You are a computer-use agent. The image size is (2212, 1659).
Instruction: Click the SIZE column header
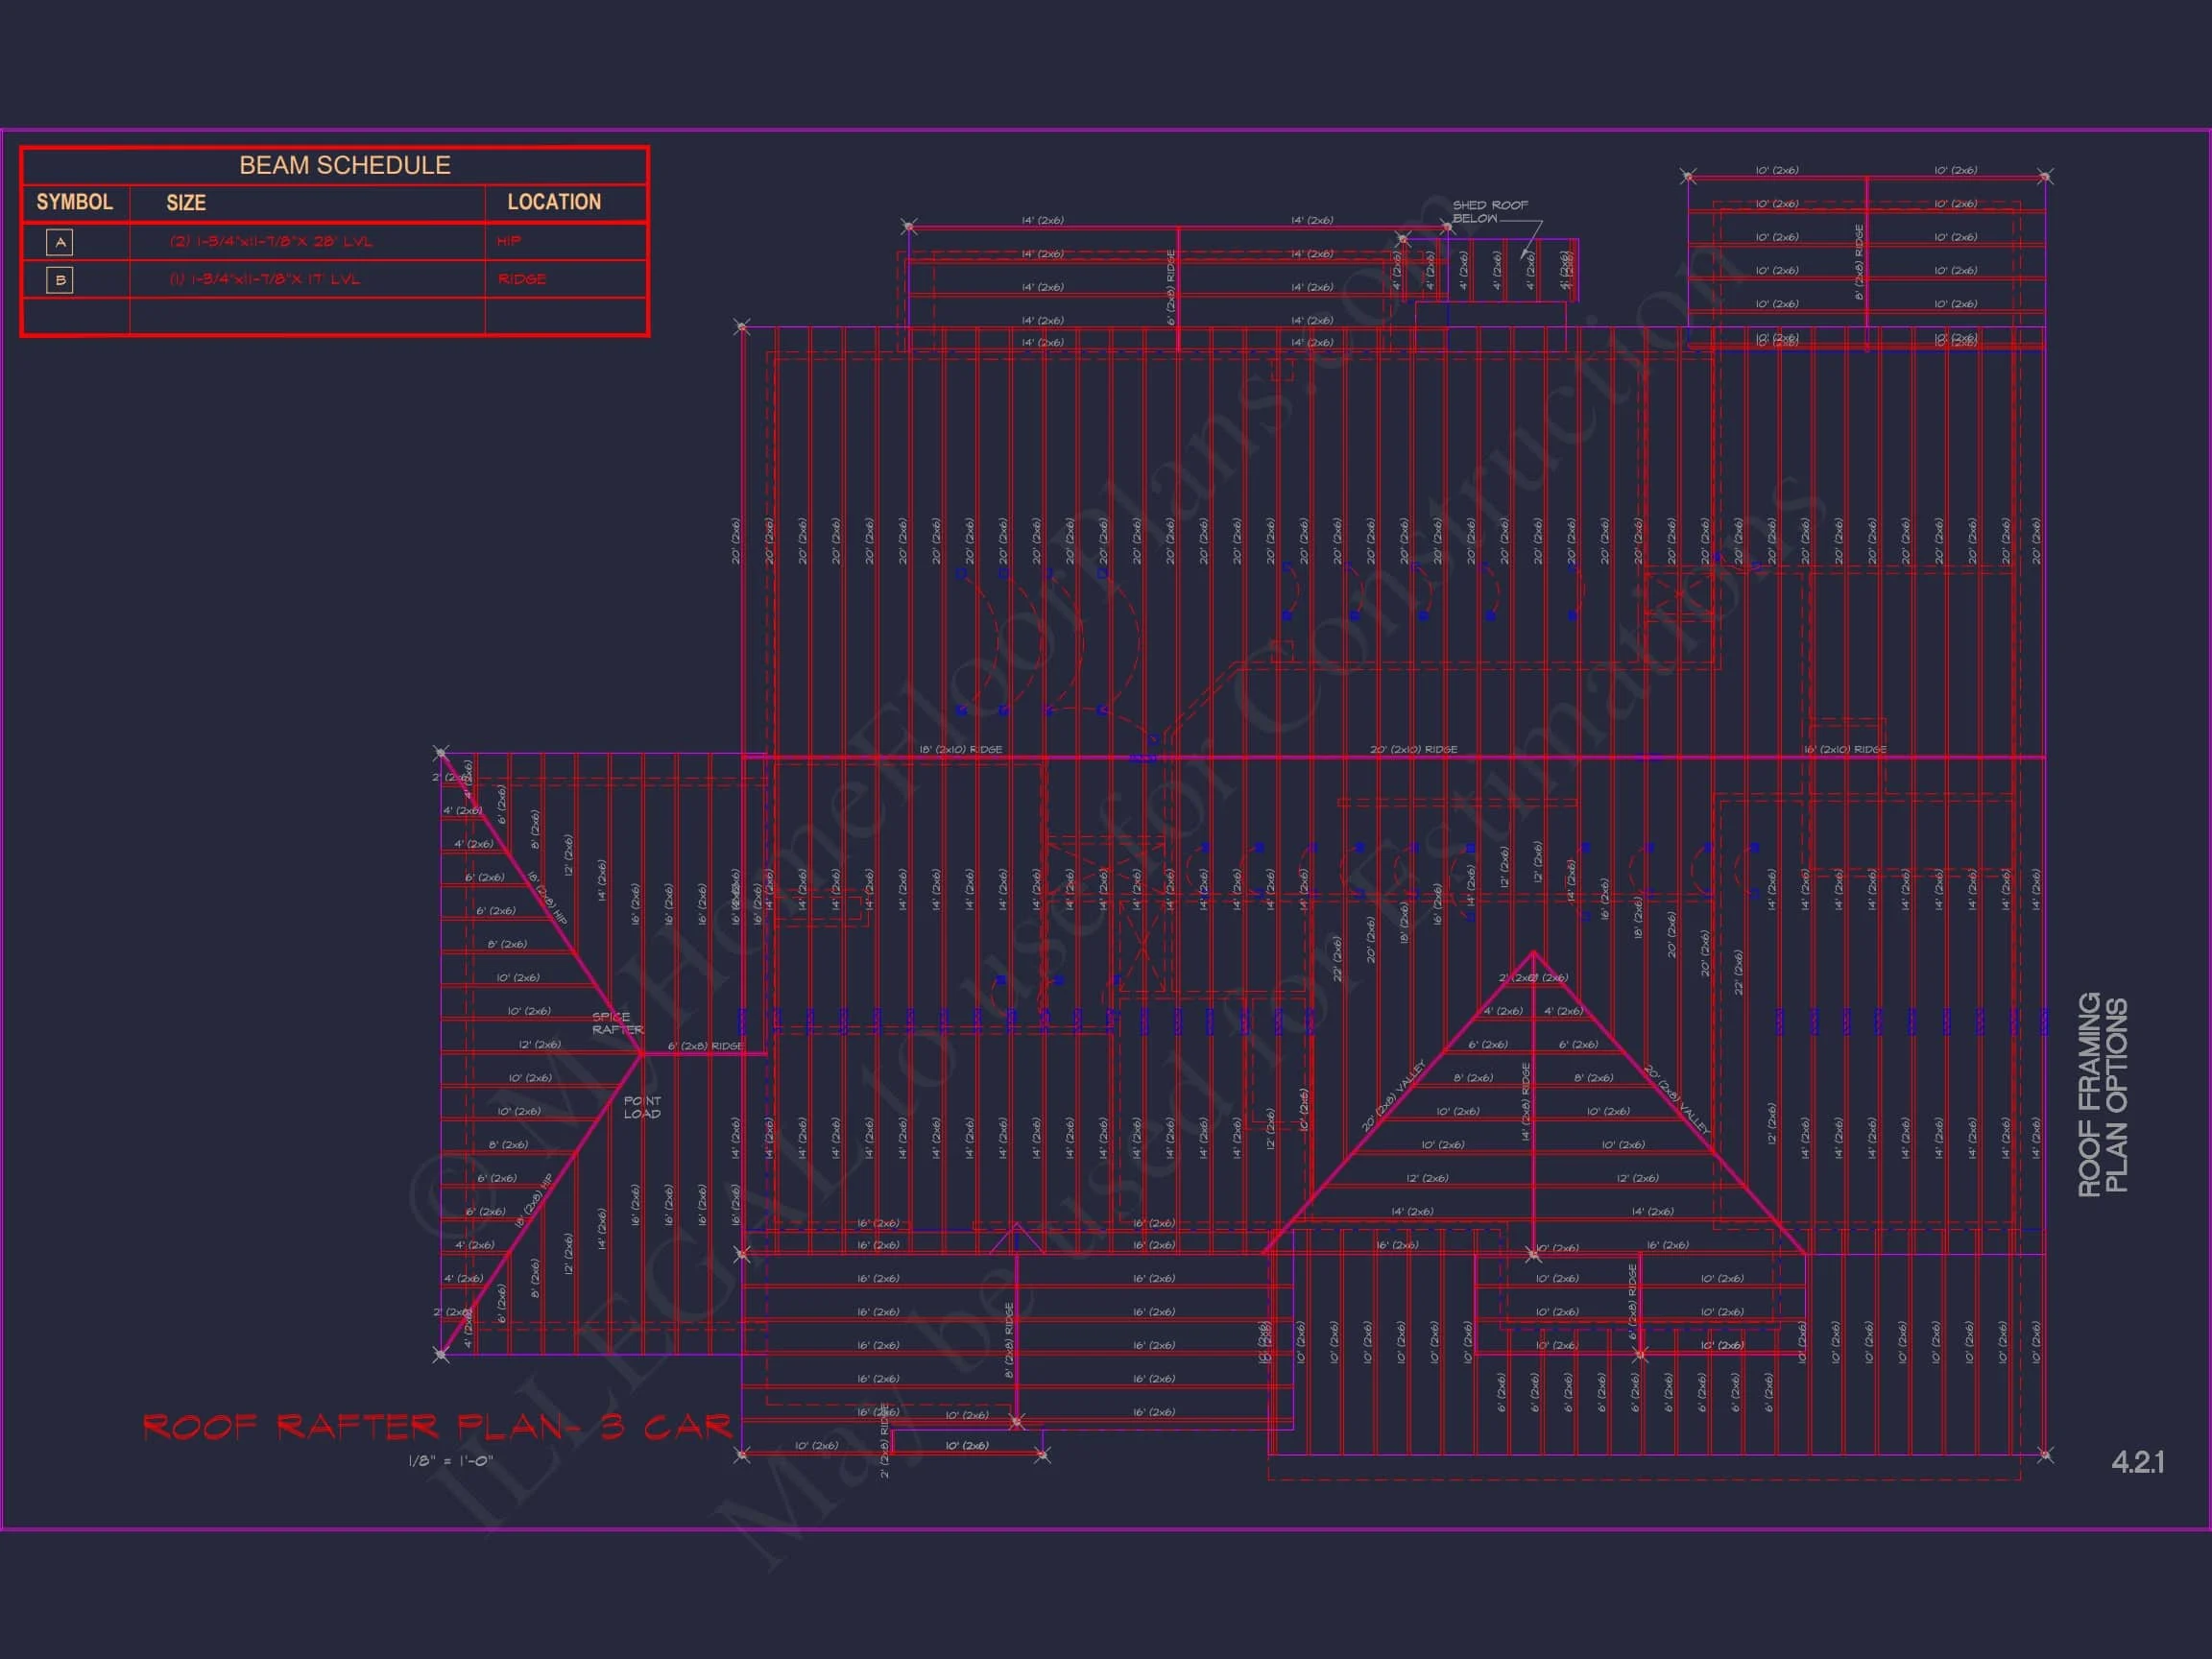click(186, 203)
